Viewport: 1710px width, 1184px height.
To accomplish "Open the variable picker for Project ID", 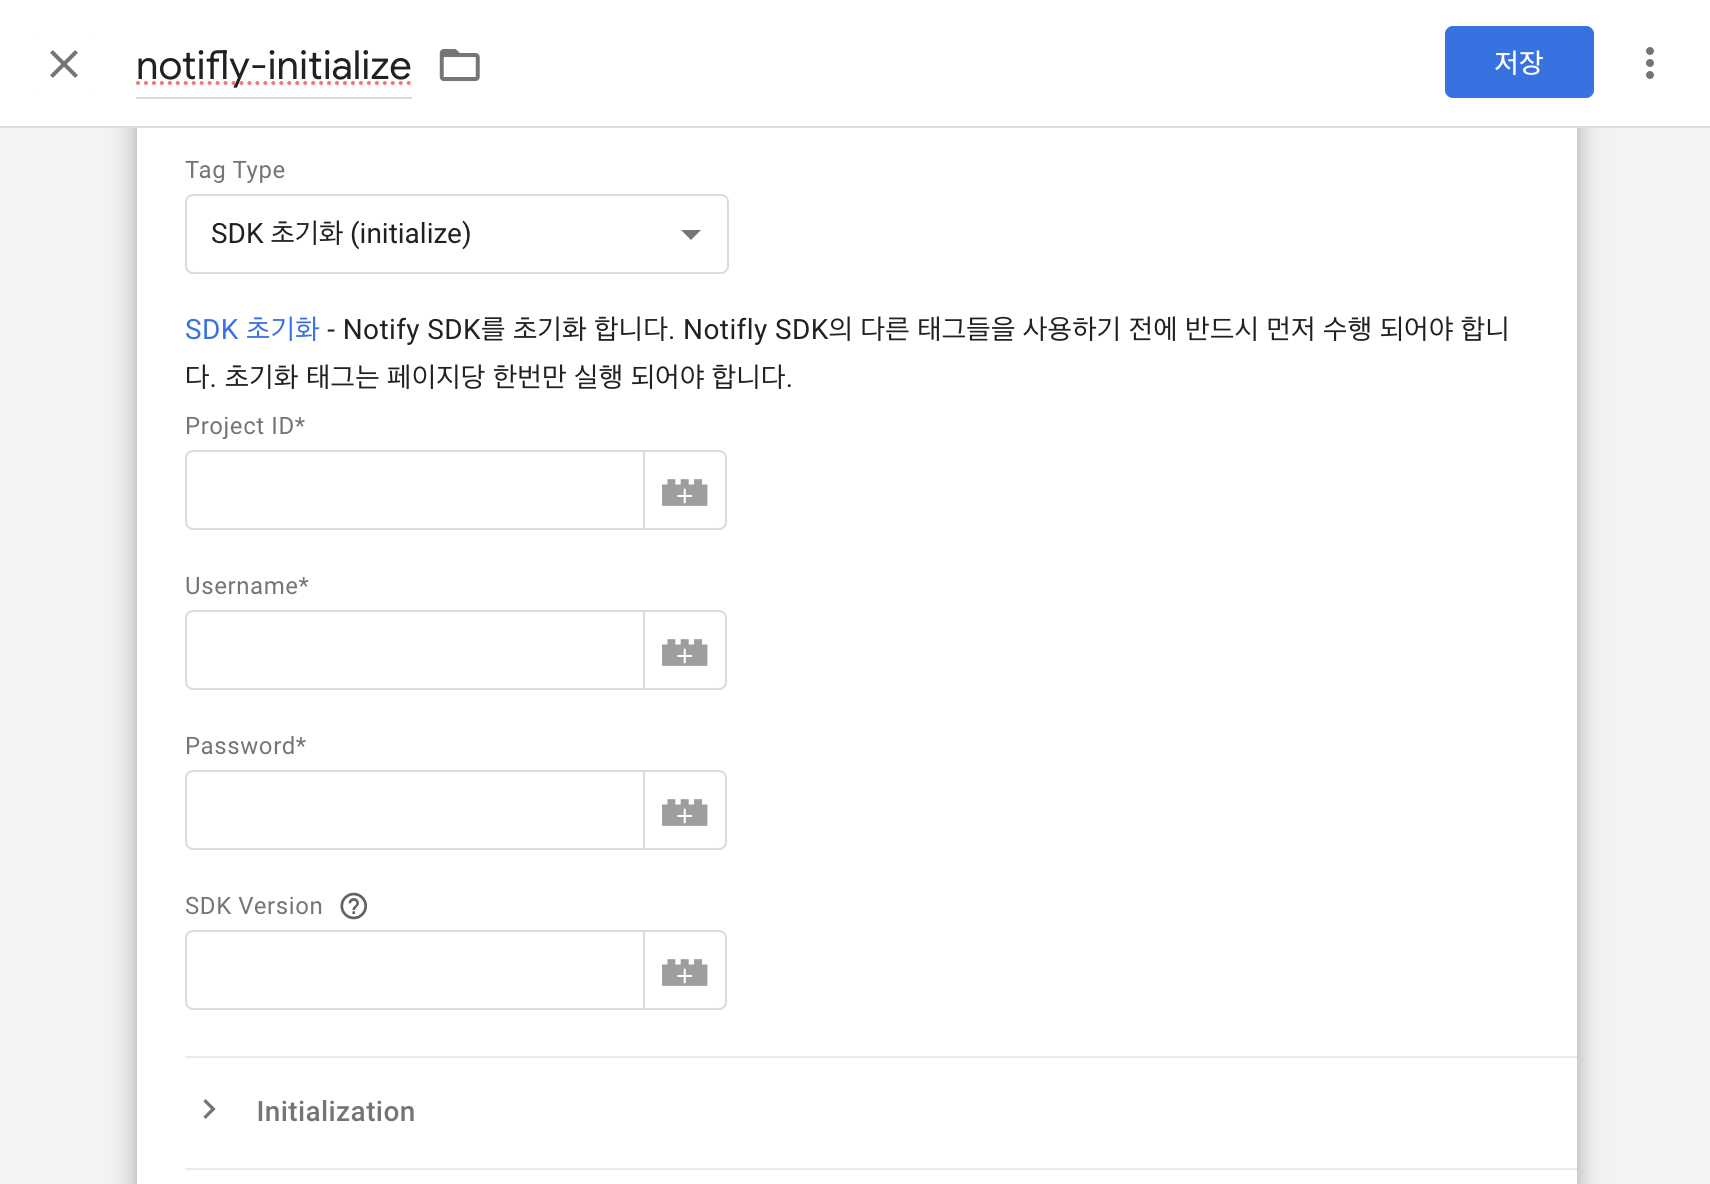I will [x=684, y=490].
